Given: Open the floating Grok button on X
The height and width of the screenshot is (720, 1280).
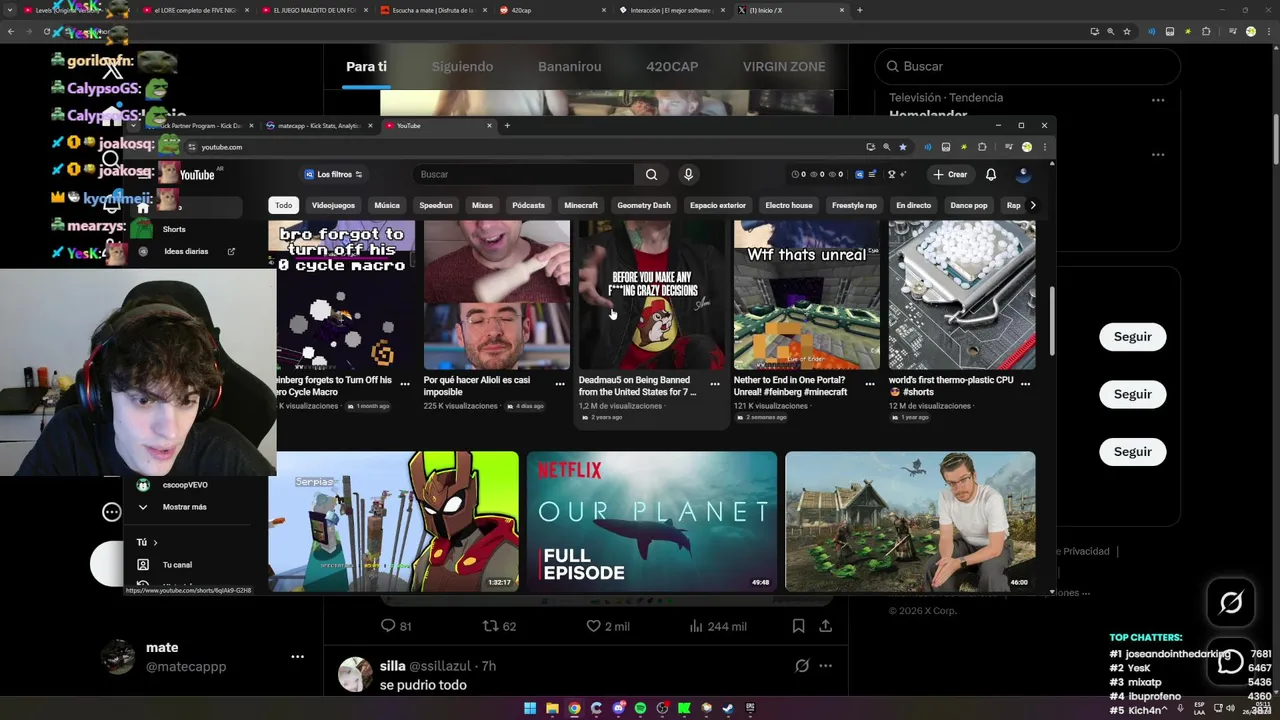Looking at the screenshot, I should [1231, 602].
